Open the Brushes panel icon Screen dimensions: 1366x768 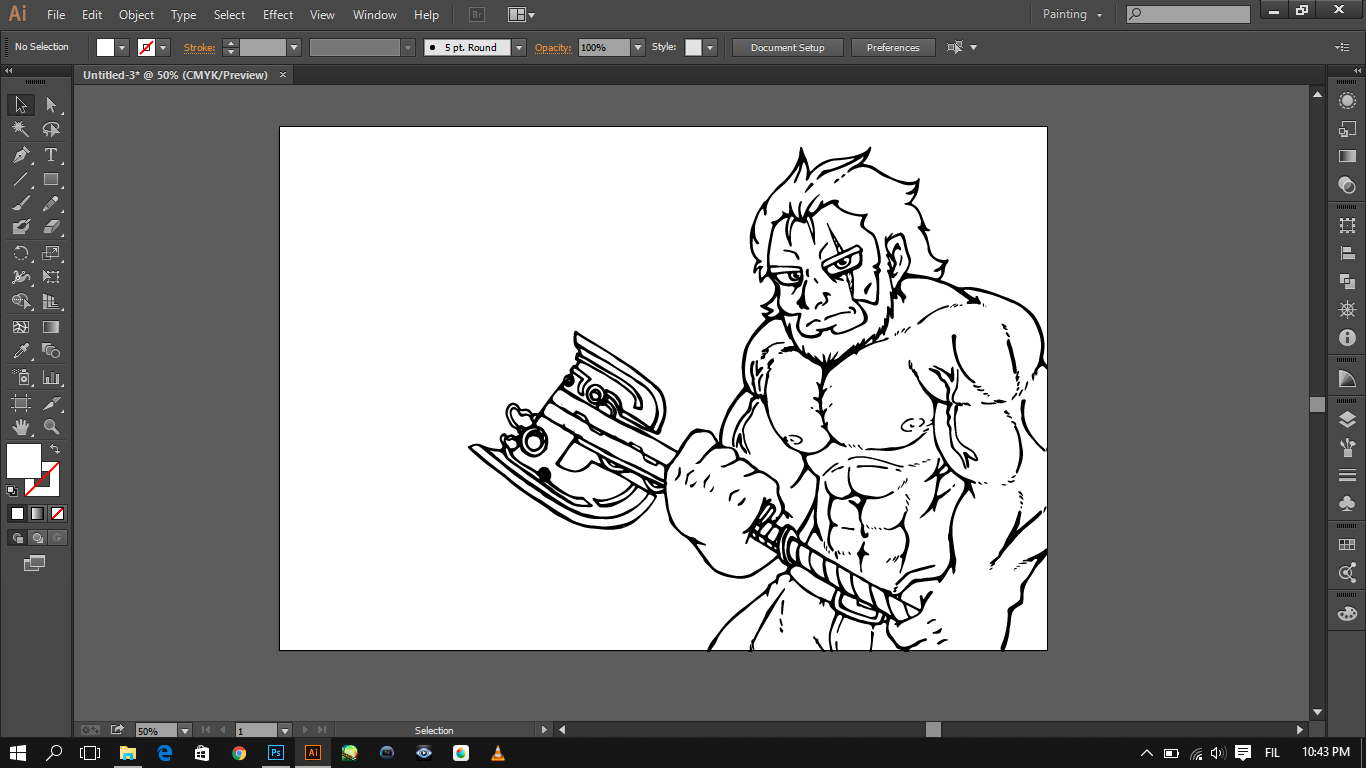(1347, 448)
